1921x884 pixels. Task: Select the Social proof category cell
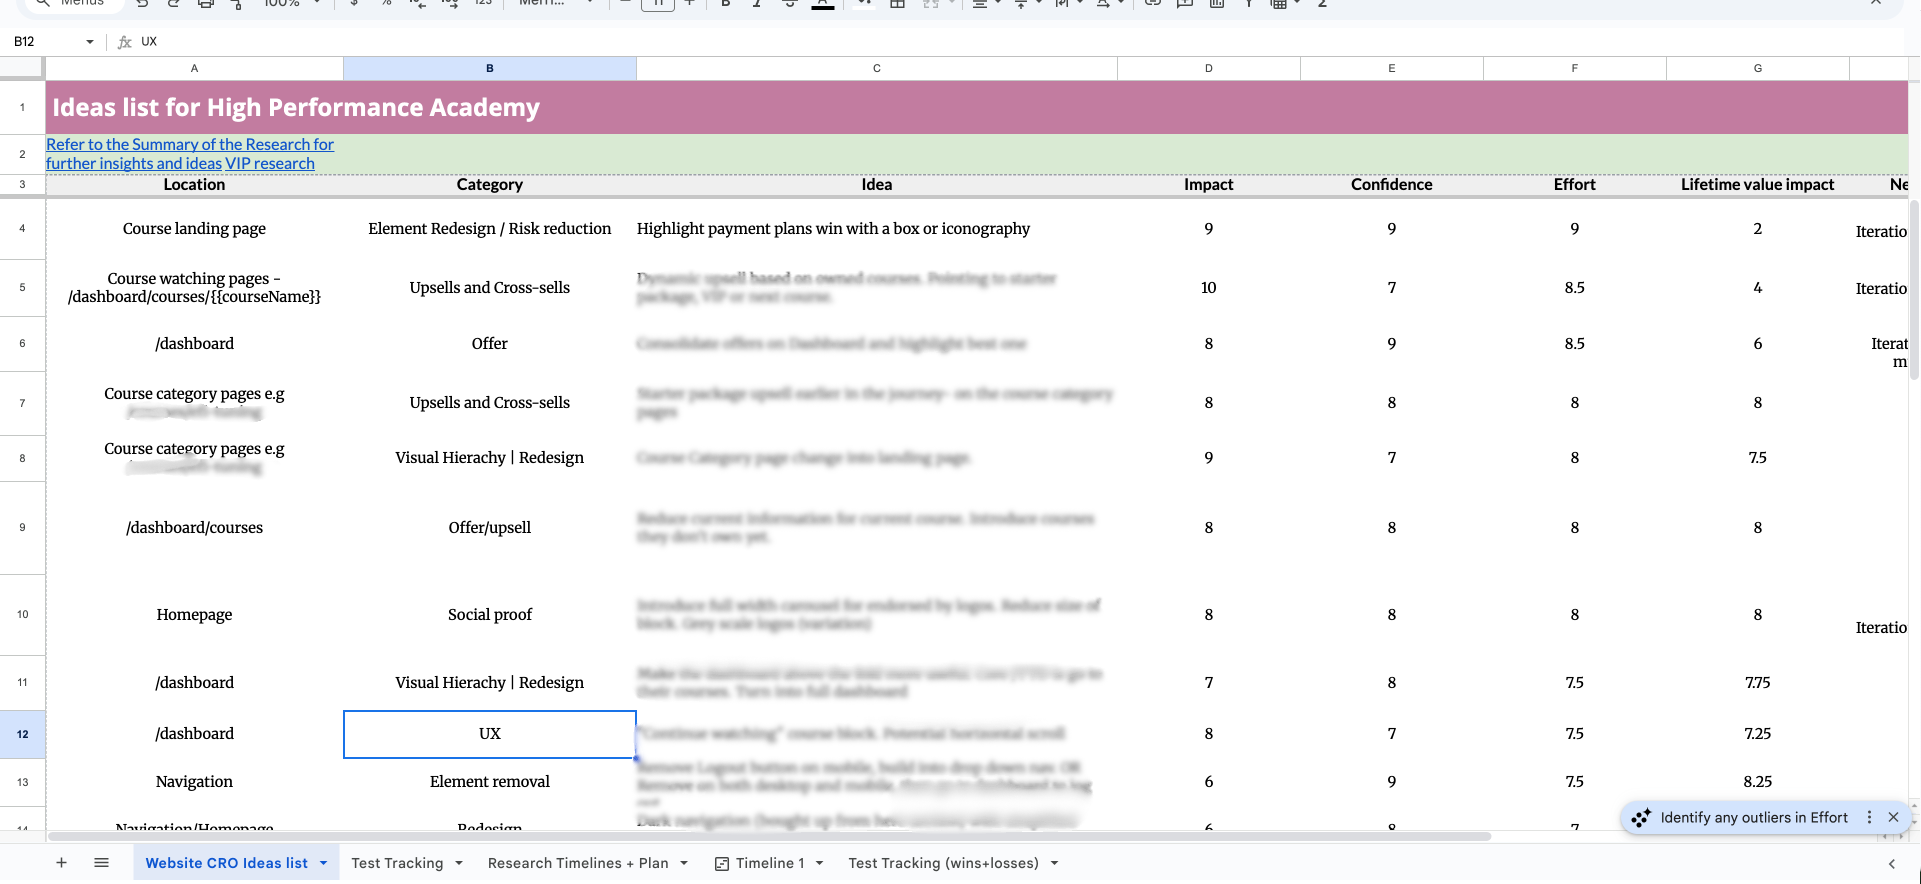click(x=490, y=615)
